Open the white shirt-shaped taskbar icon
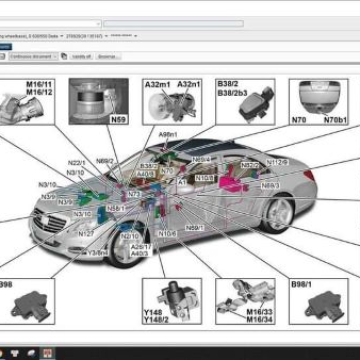 point(15,353)
